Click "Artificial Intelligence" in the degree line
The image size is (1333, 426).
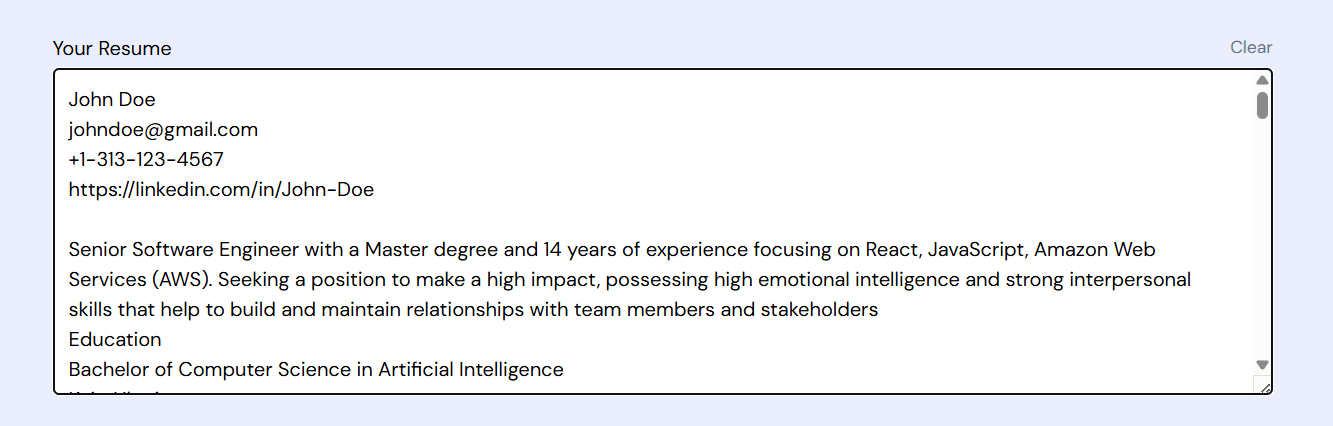point(470,370)
